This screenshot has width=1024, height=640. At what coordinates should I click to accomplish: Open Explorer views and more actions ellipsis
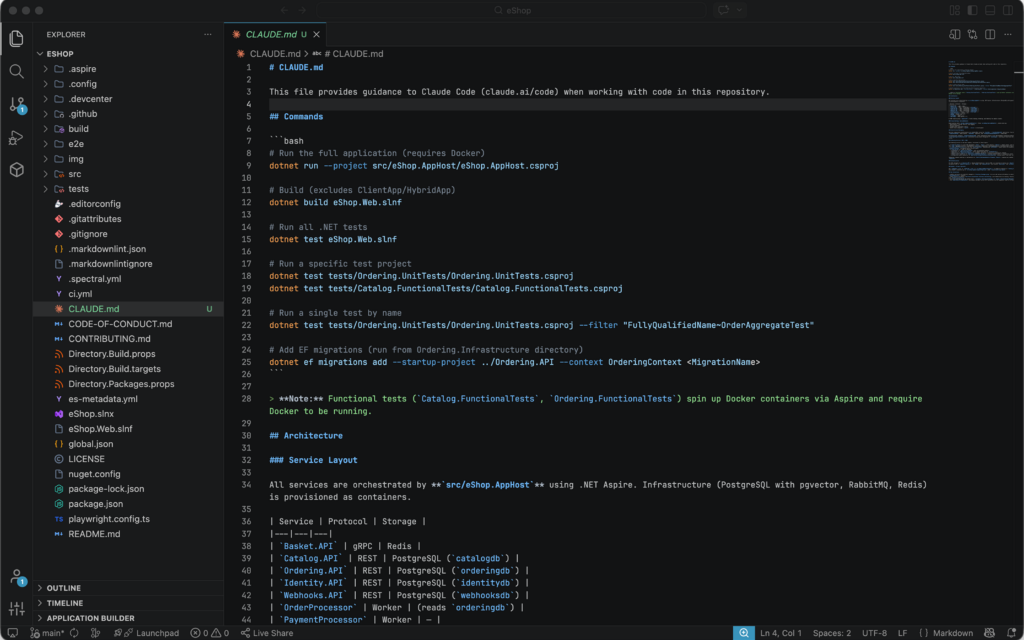click(x=208, y=35)
